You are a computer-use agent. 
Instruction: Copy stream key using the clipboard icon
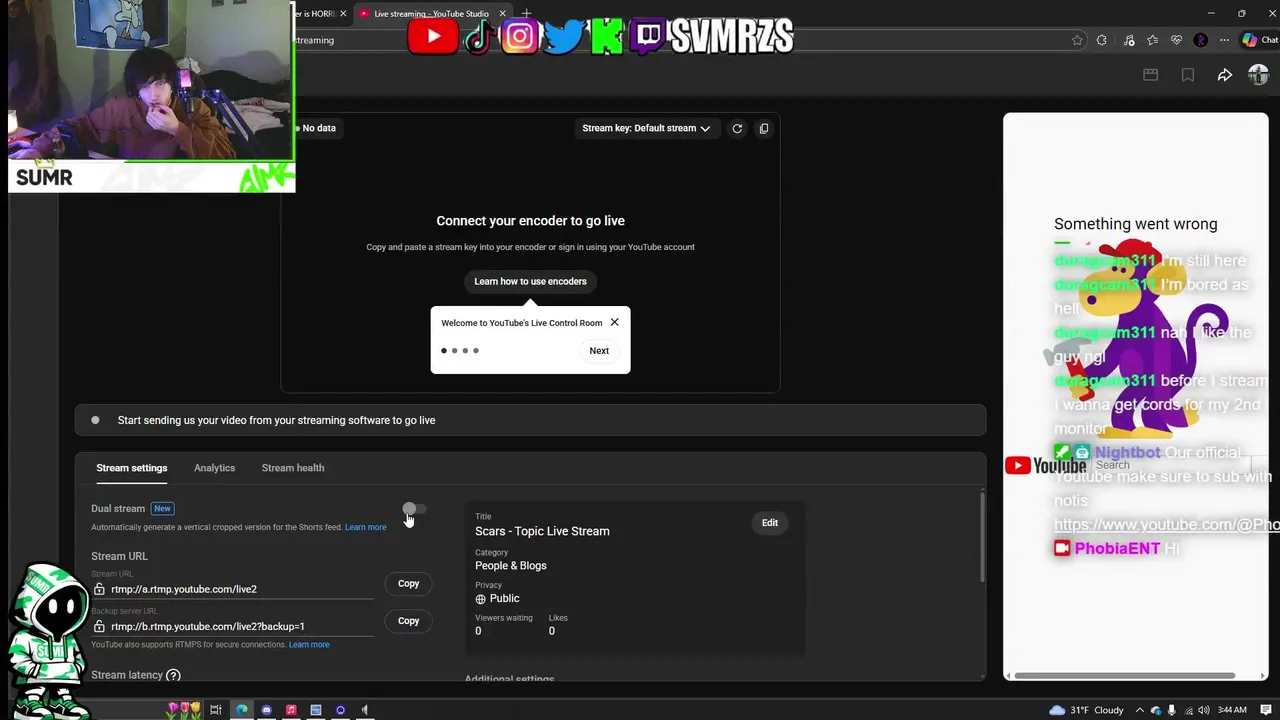[764, 128]
